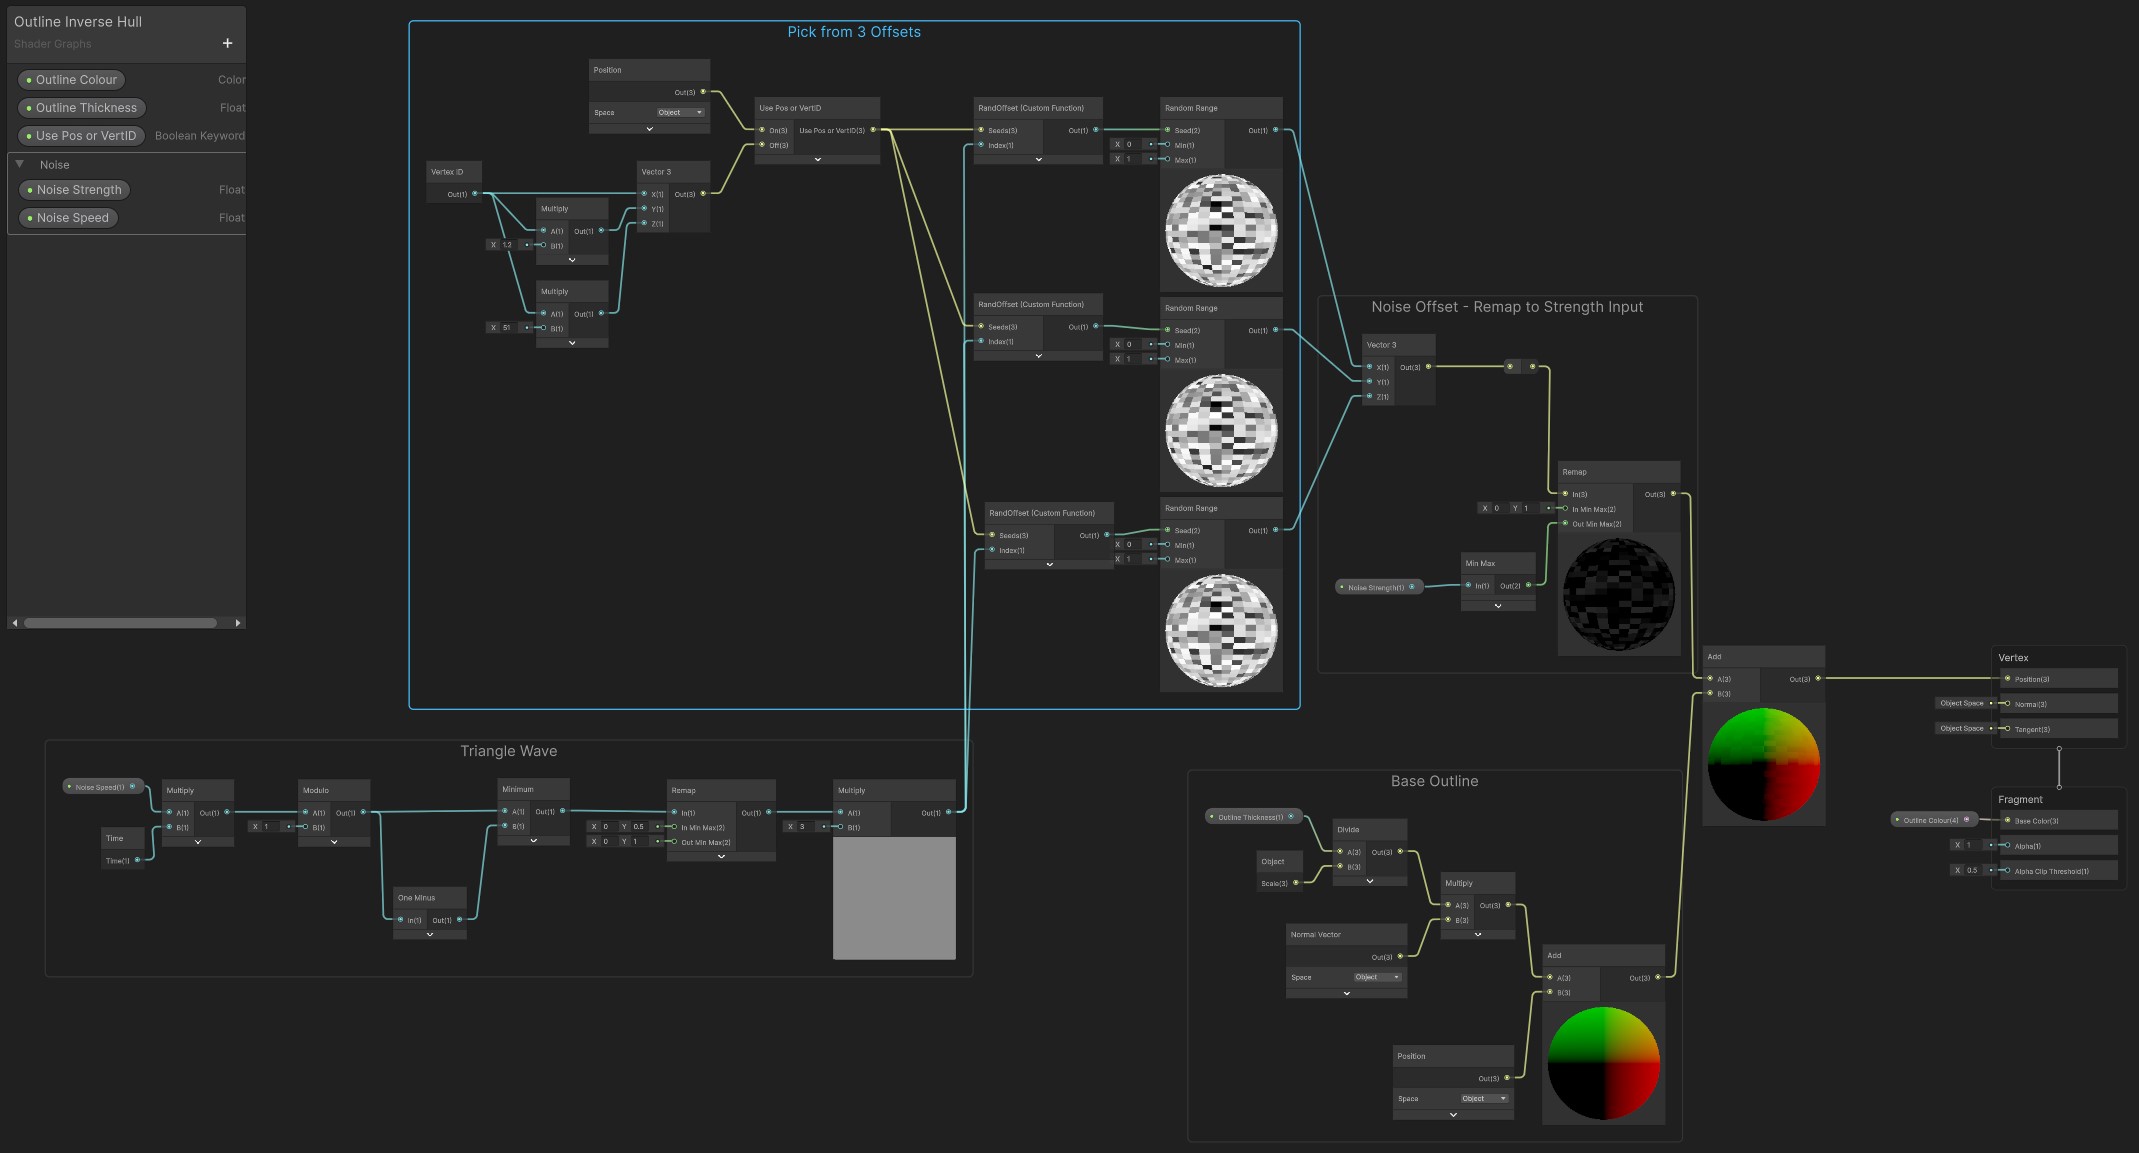Click the 'Pick from 3 Offsets' group title

point(854,32)
